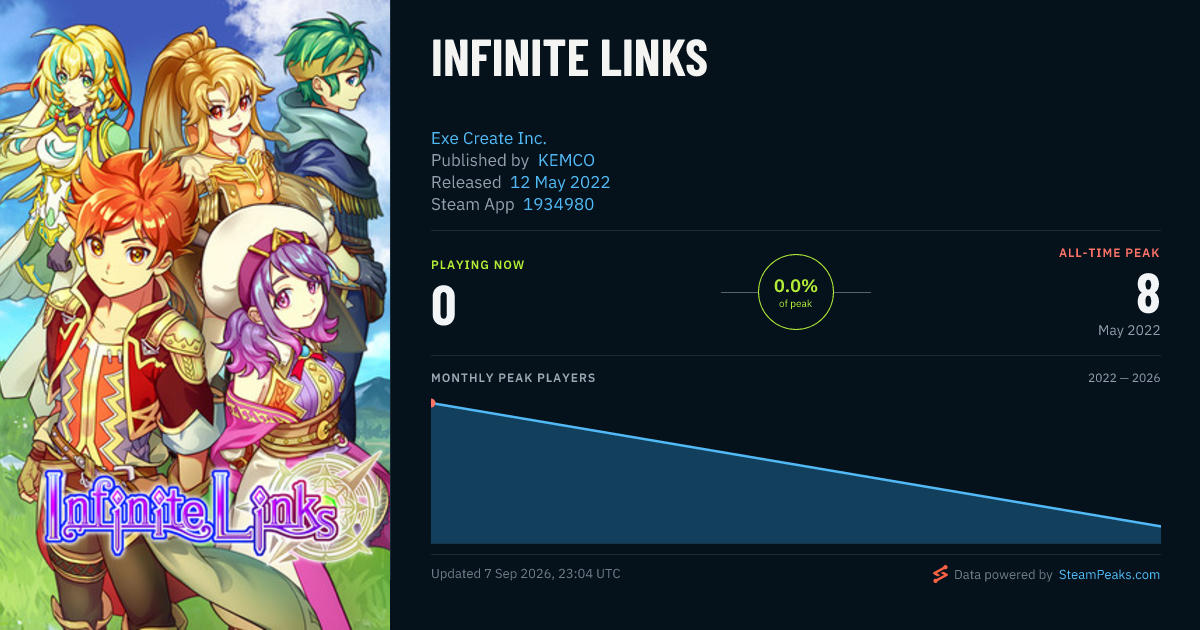Click the SteamPeaks lightning logo icon
This screenshot has width=1200, height=630.
coord(939,574)
